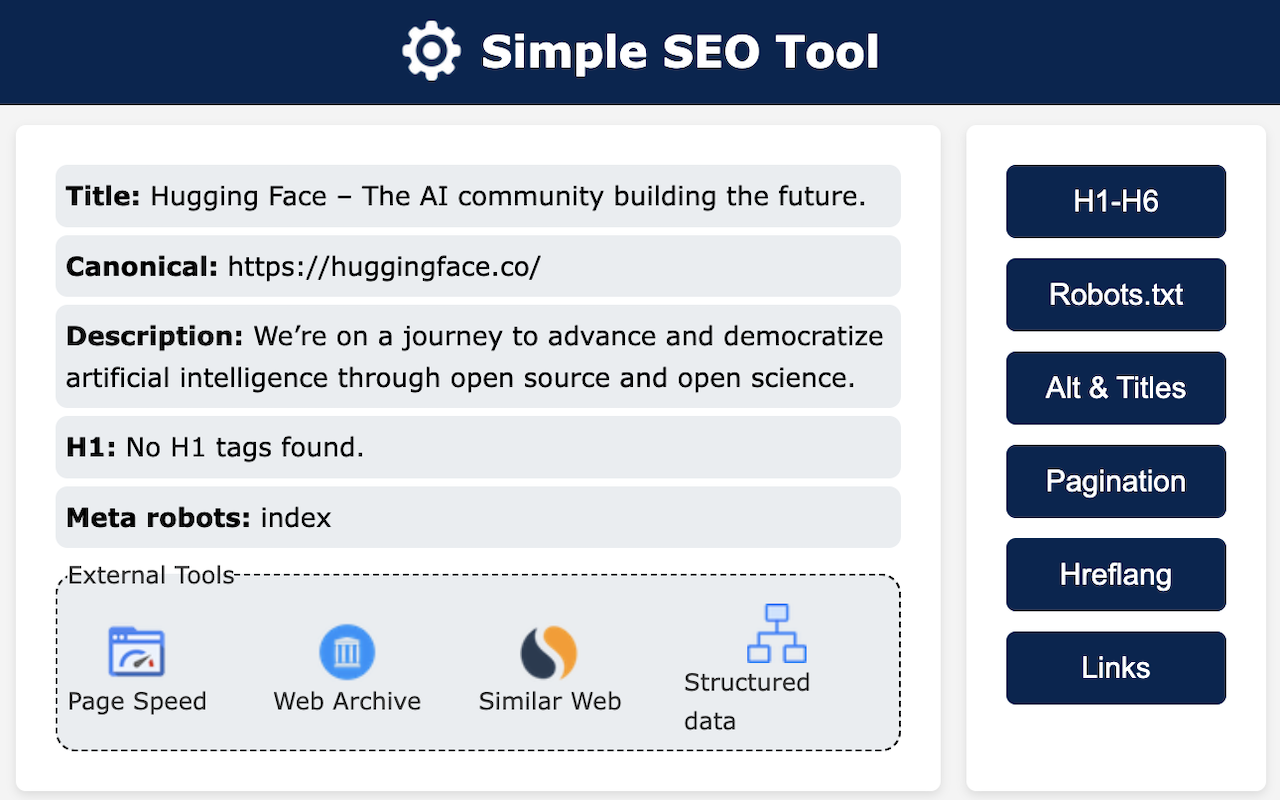
Task: Open the Links analysis panel
Action: click(1115, 667)
